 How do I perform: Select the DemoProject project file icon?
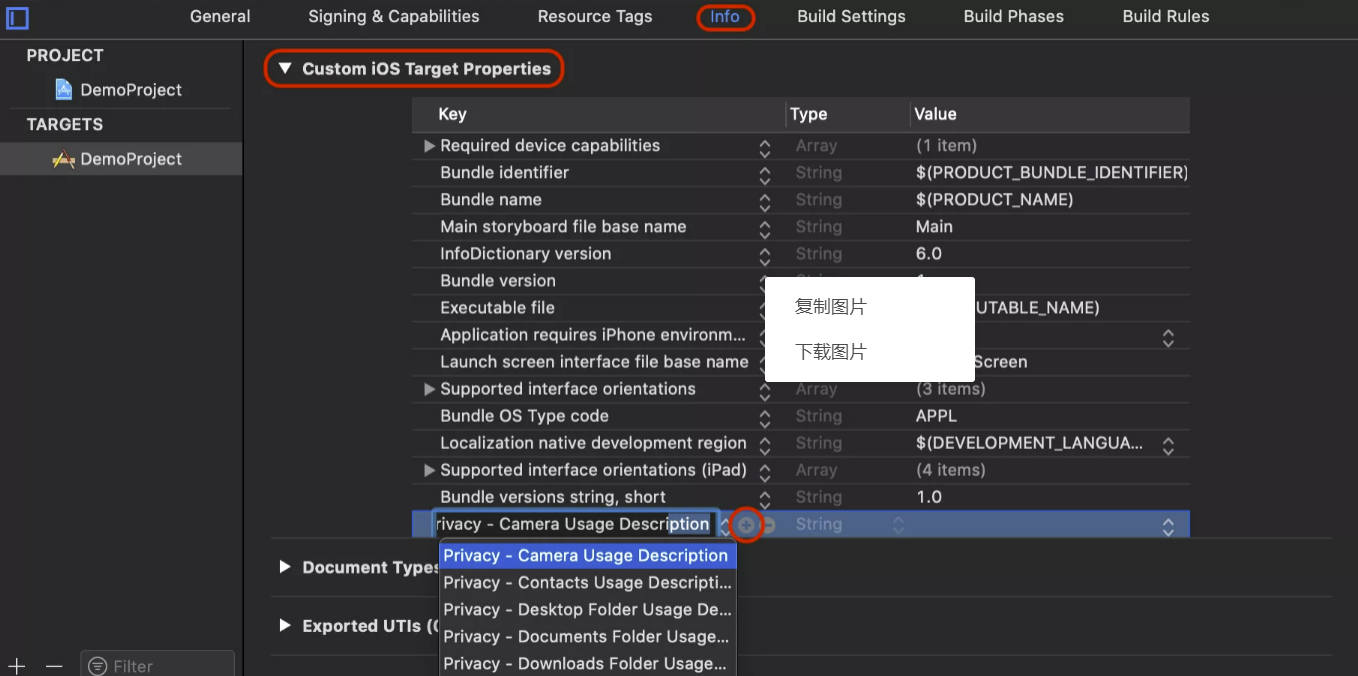[64, 90]
